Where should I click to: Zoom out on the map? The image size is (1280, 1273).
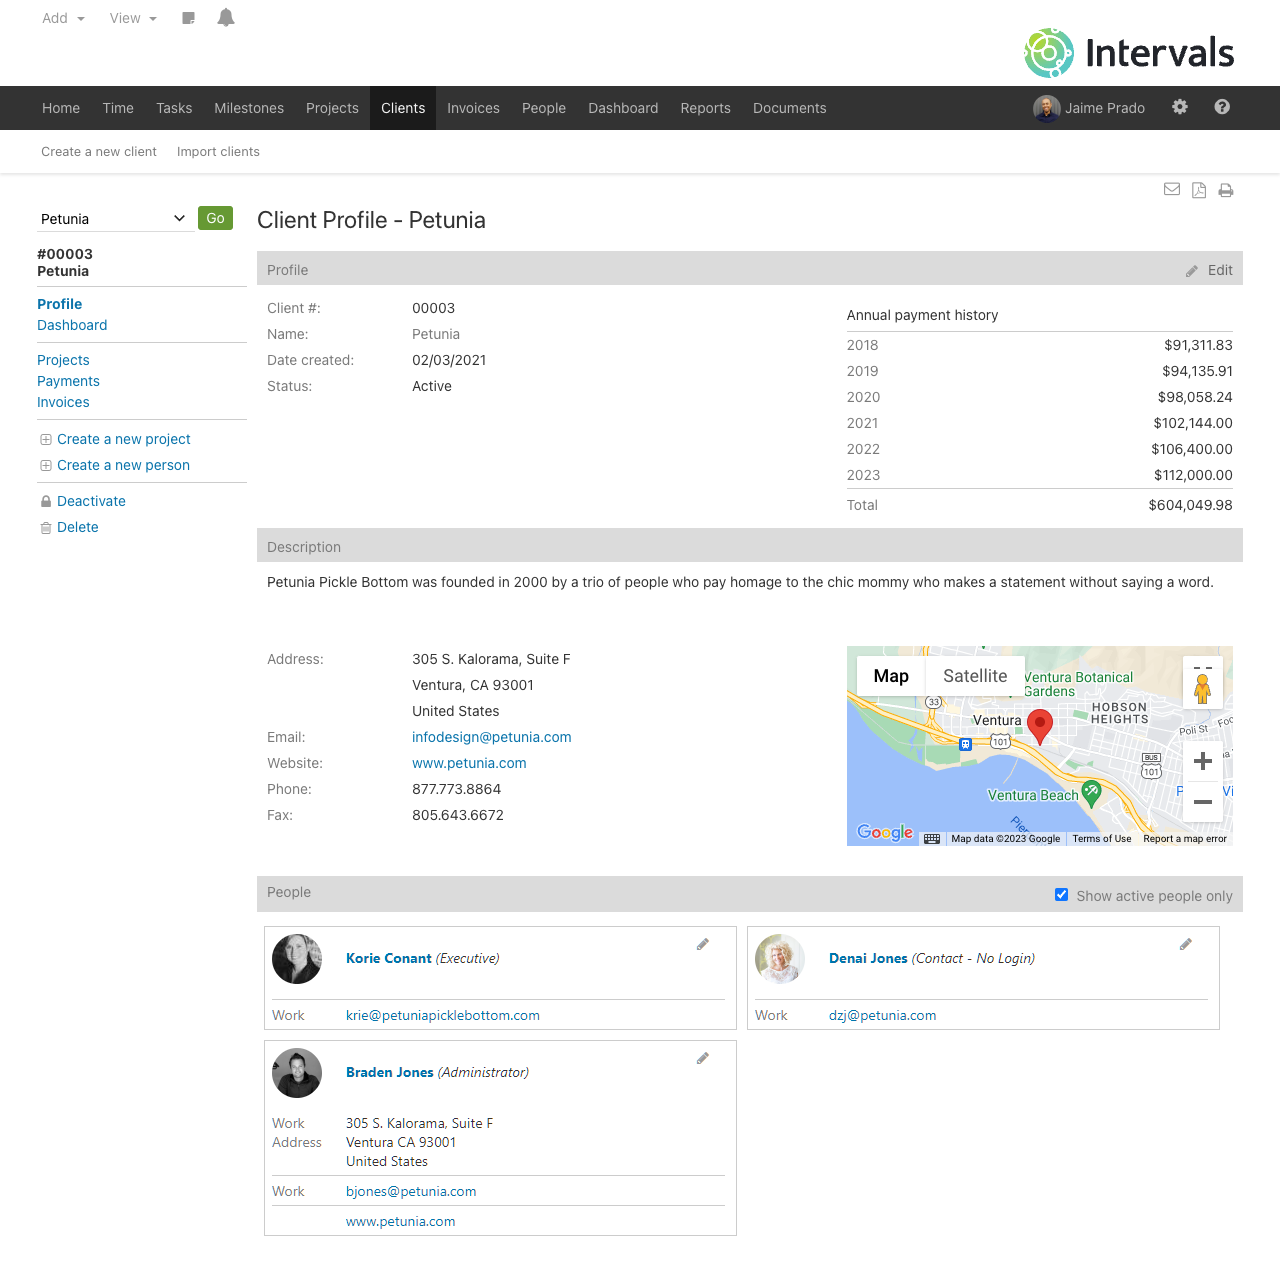(x=1203, y=802)
